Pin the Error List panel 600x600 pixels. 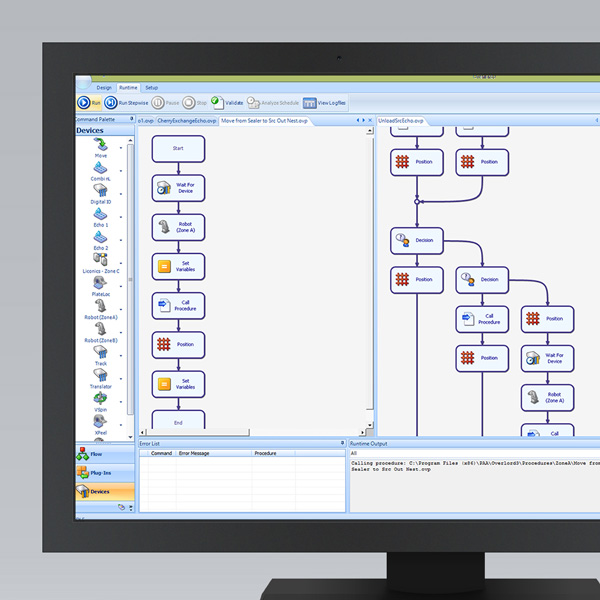(x=342, y=443)
